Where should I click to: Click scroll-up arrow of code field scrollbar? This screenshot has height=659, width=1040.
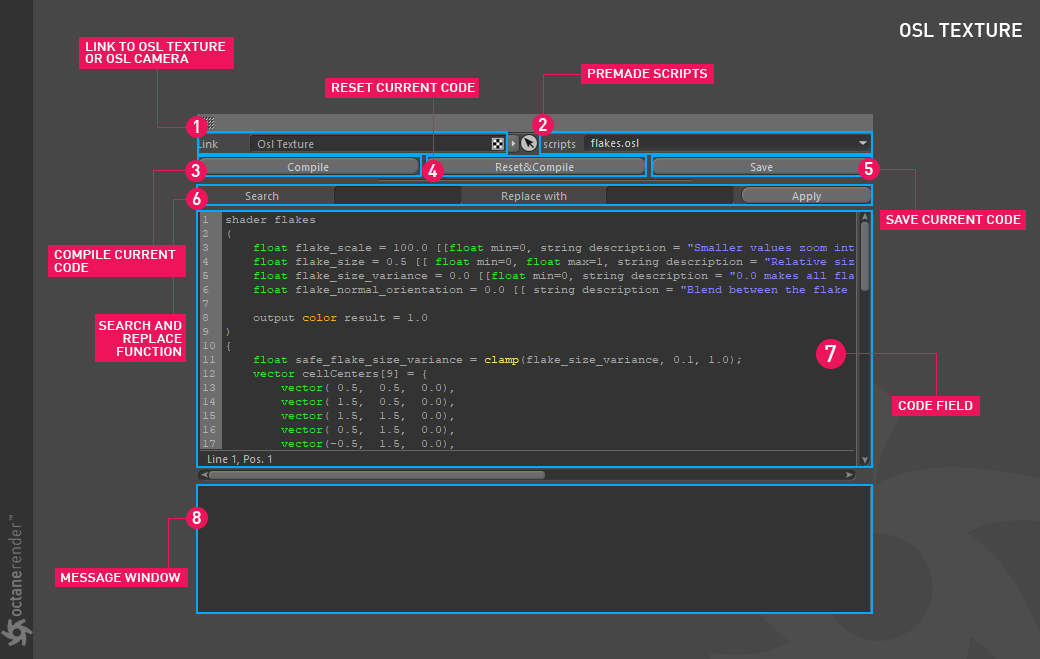(864, 217)
